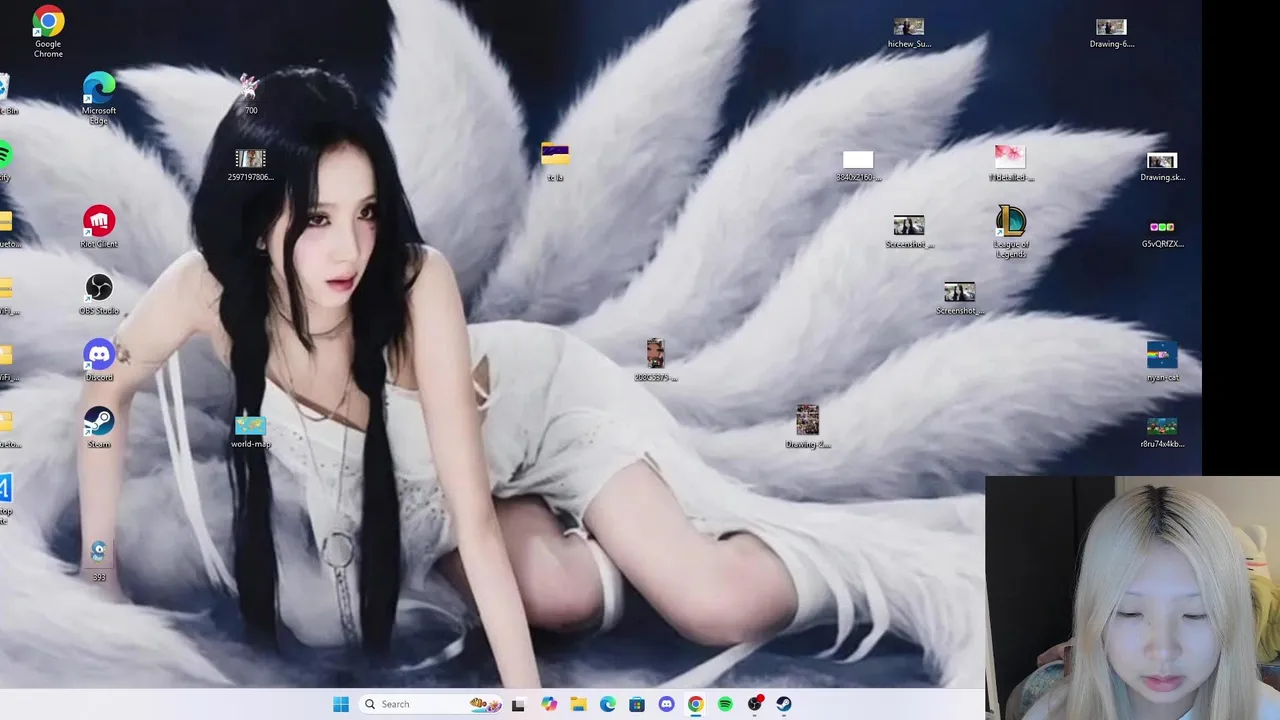Open the Riot Client desktop shortcut
Screen dimensions: 1280x720
pos(98,227)
